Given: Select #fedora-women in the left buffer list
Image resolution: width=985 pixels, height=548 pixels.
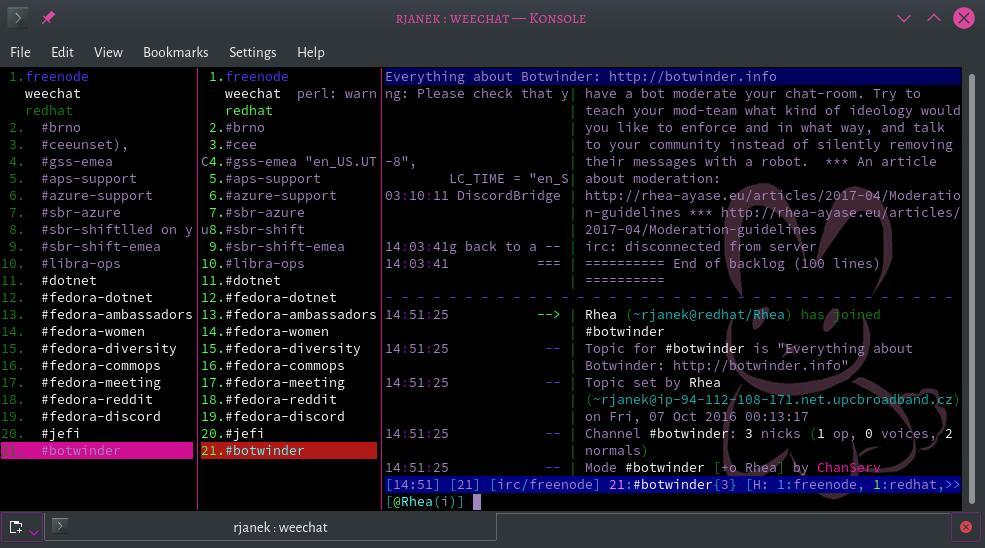Looking at the screenshot, I should click(93, 331).
